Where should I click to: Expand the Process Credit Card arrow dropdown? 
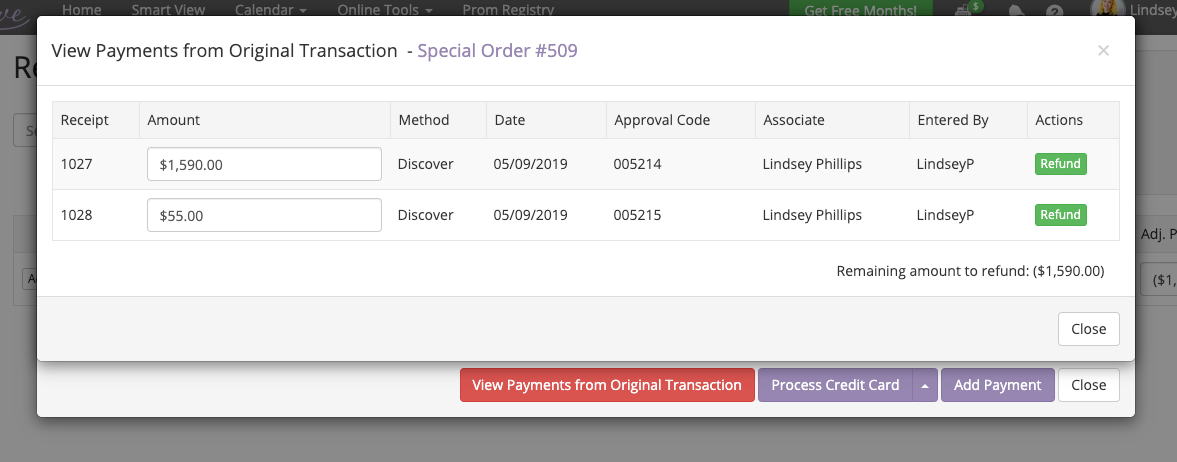(x=925, y=385)
